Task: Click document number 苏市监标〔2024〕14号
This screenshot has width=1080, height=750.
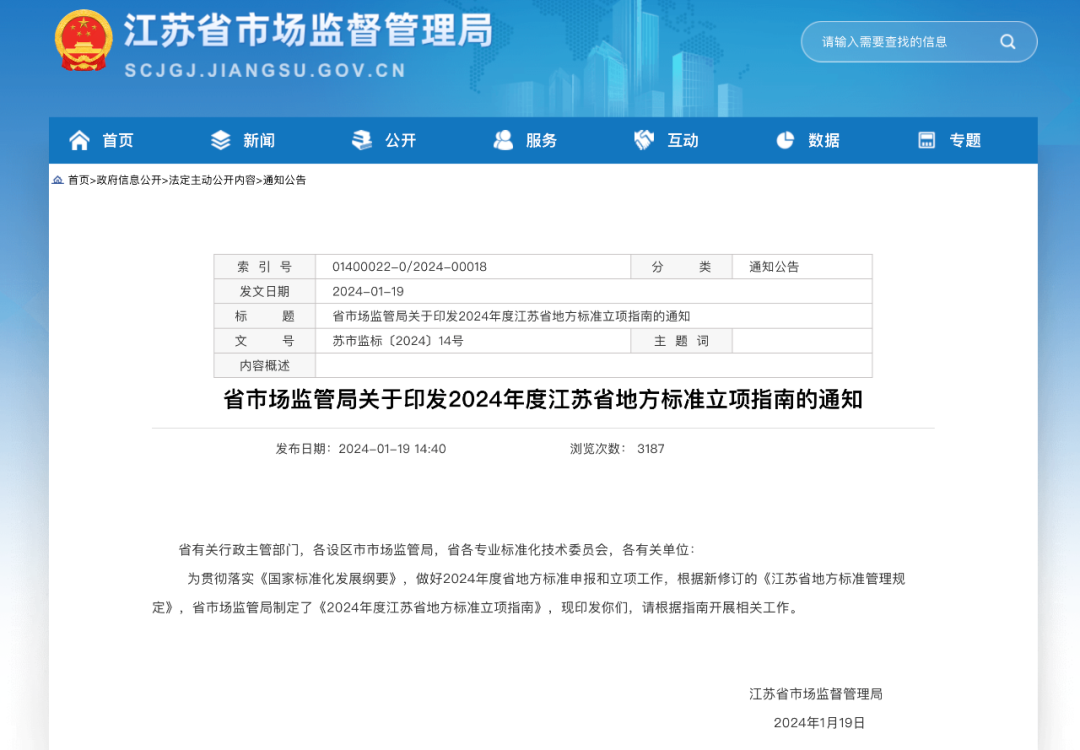Action: click(397, 341)
